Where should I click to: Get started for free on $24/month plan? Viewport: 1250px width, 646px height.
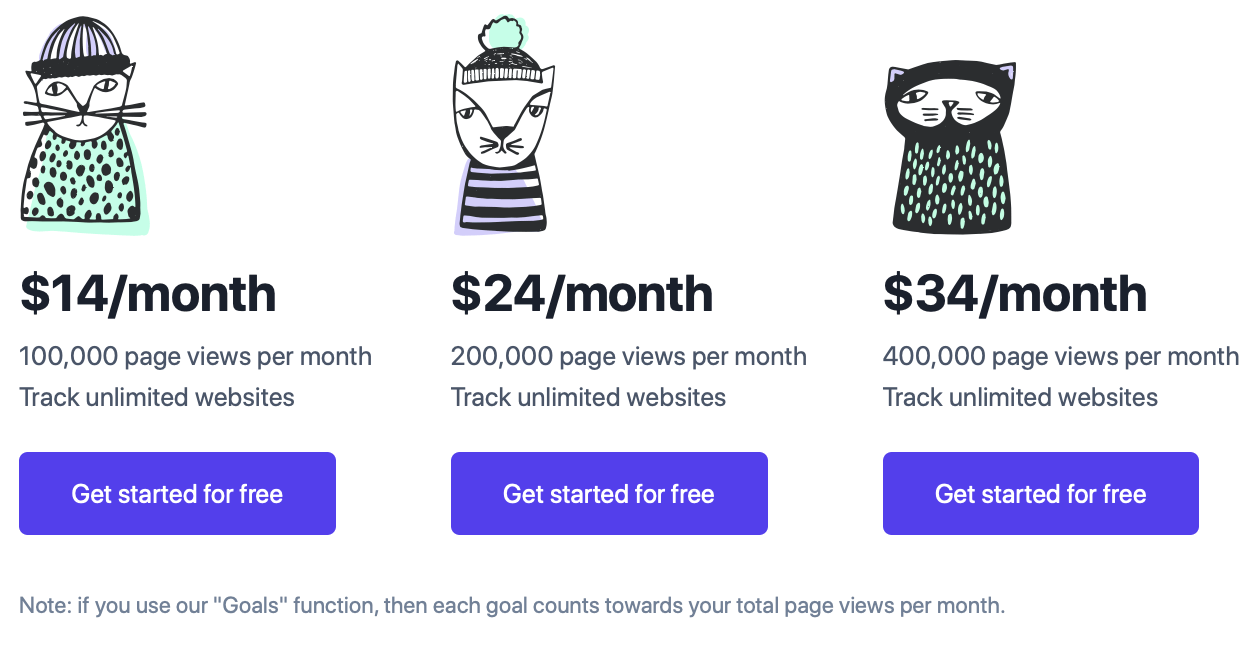coord(609,494)
